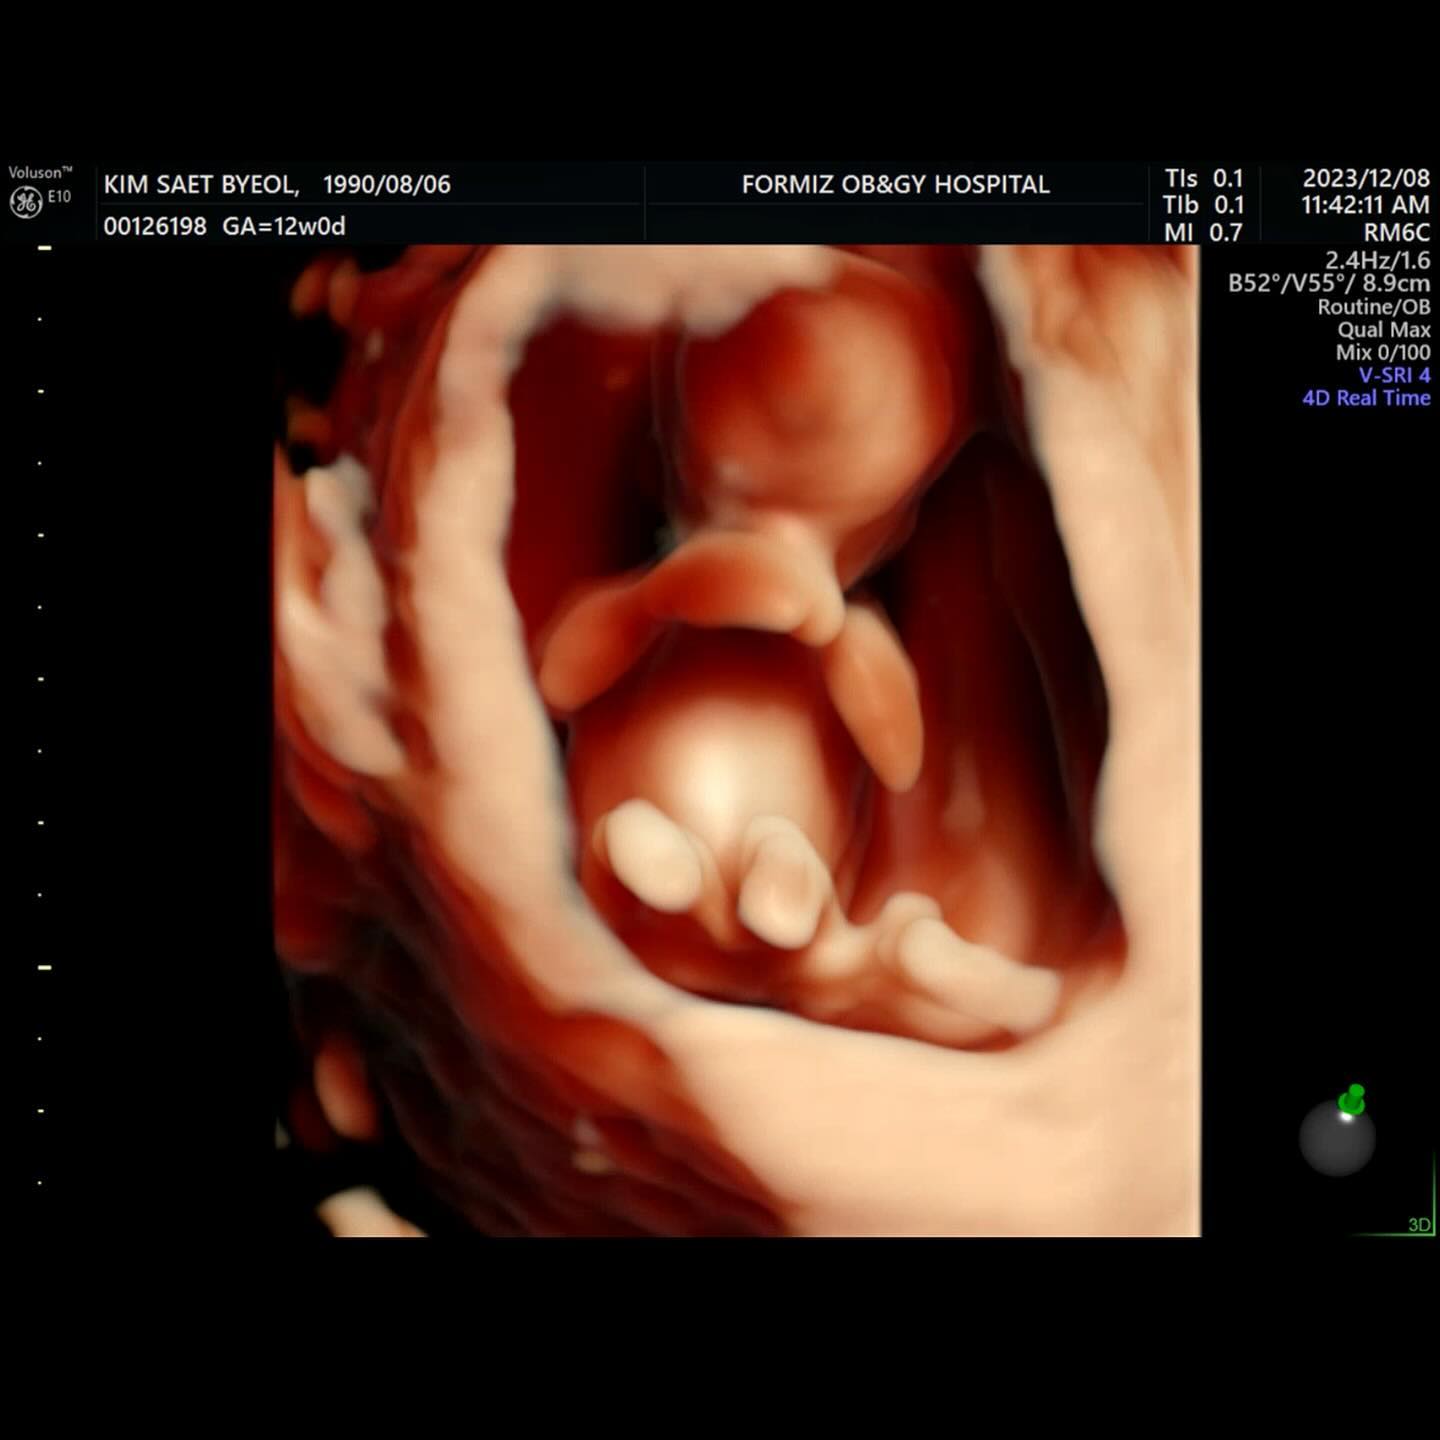
Task: Click the time 11:42:11 AM
Action: 1365,205
